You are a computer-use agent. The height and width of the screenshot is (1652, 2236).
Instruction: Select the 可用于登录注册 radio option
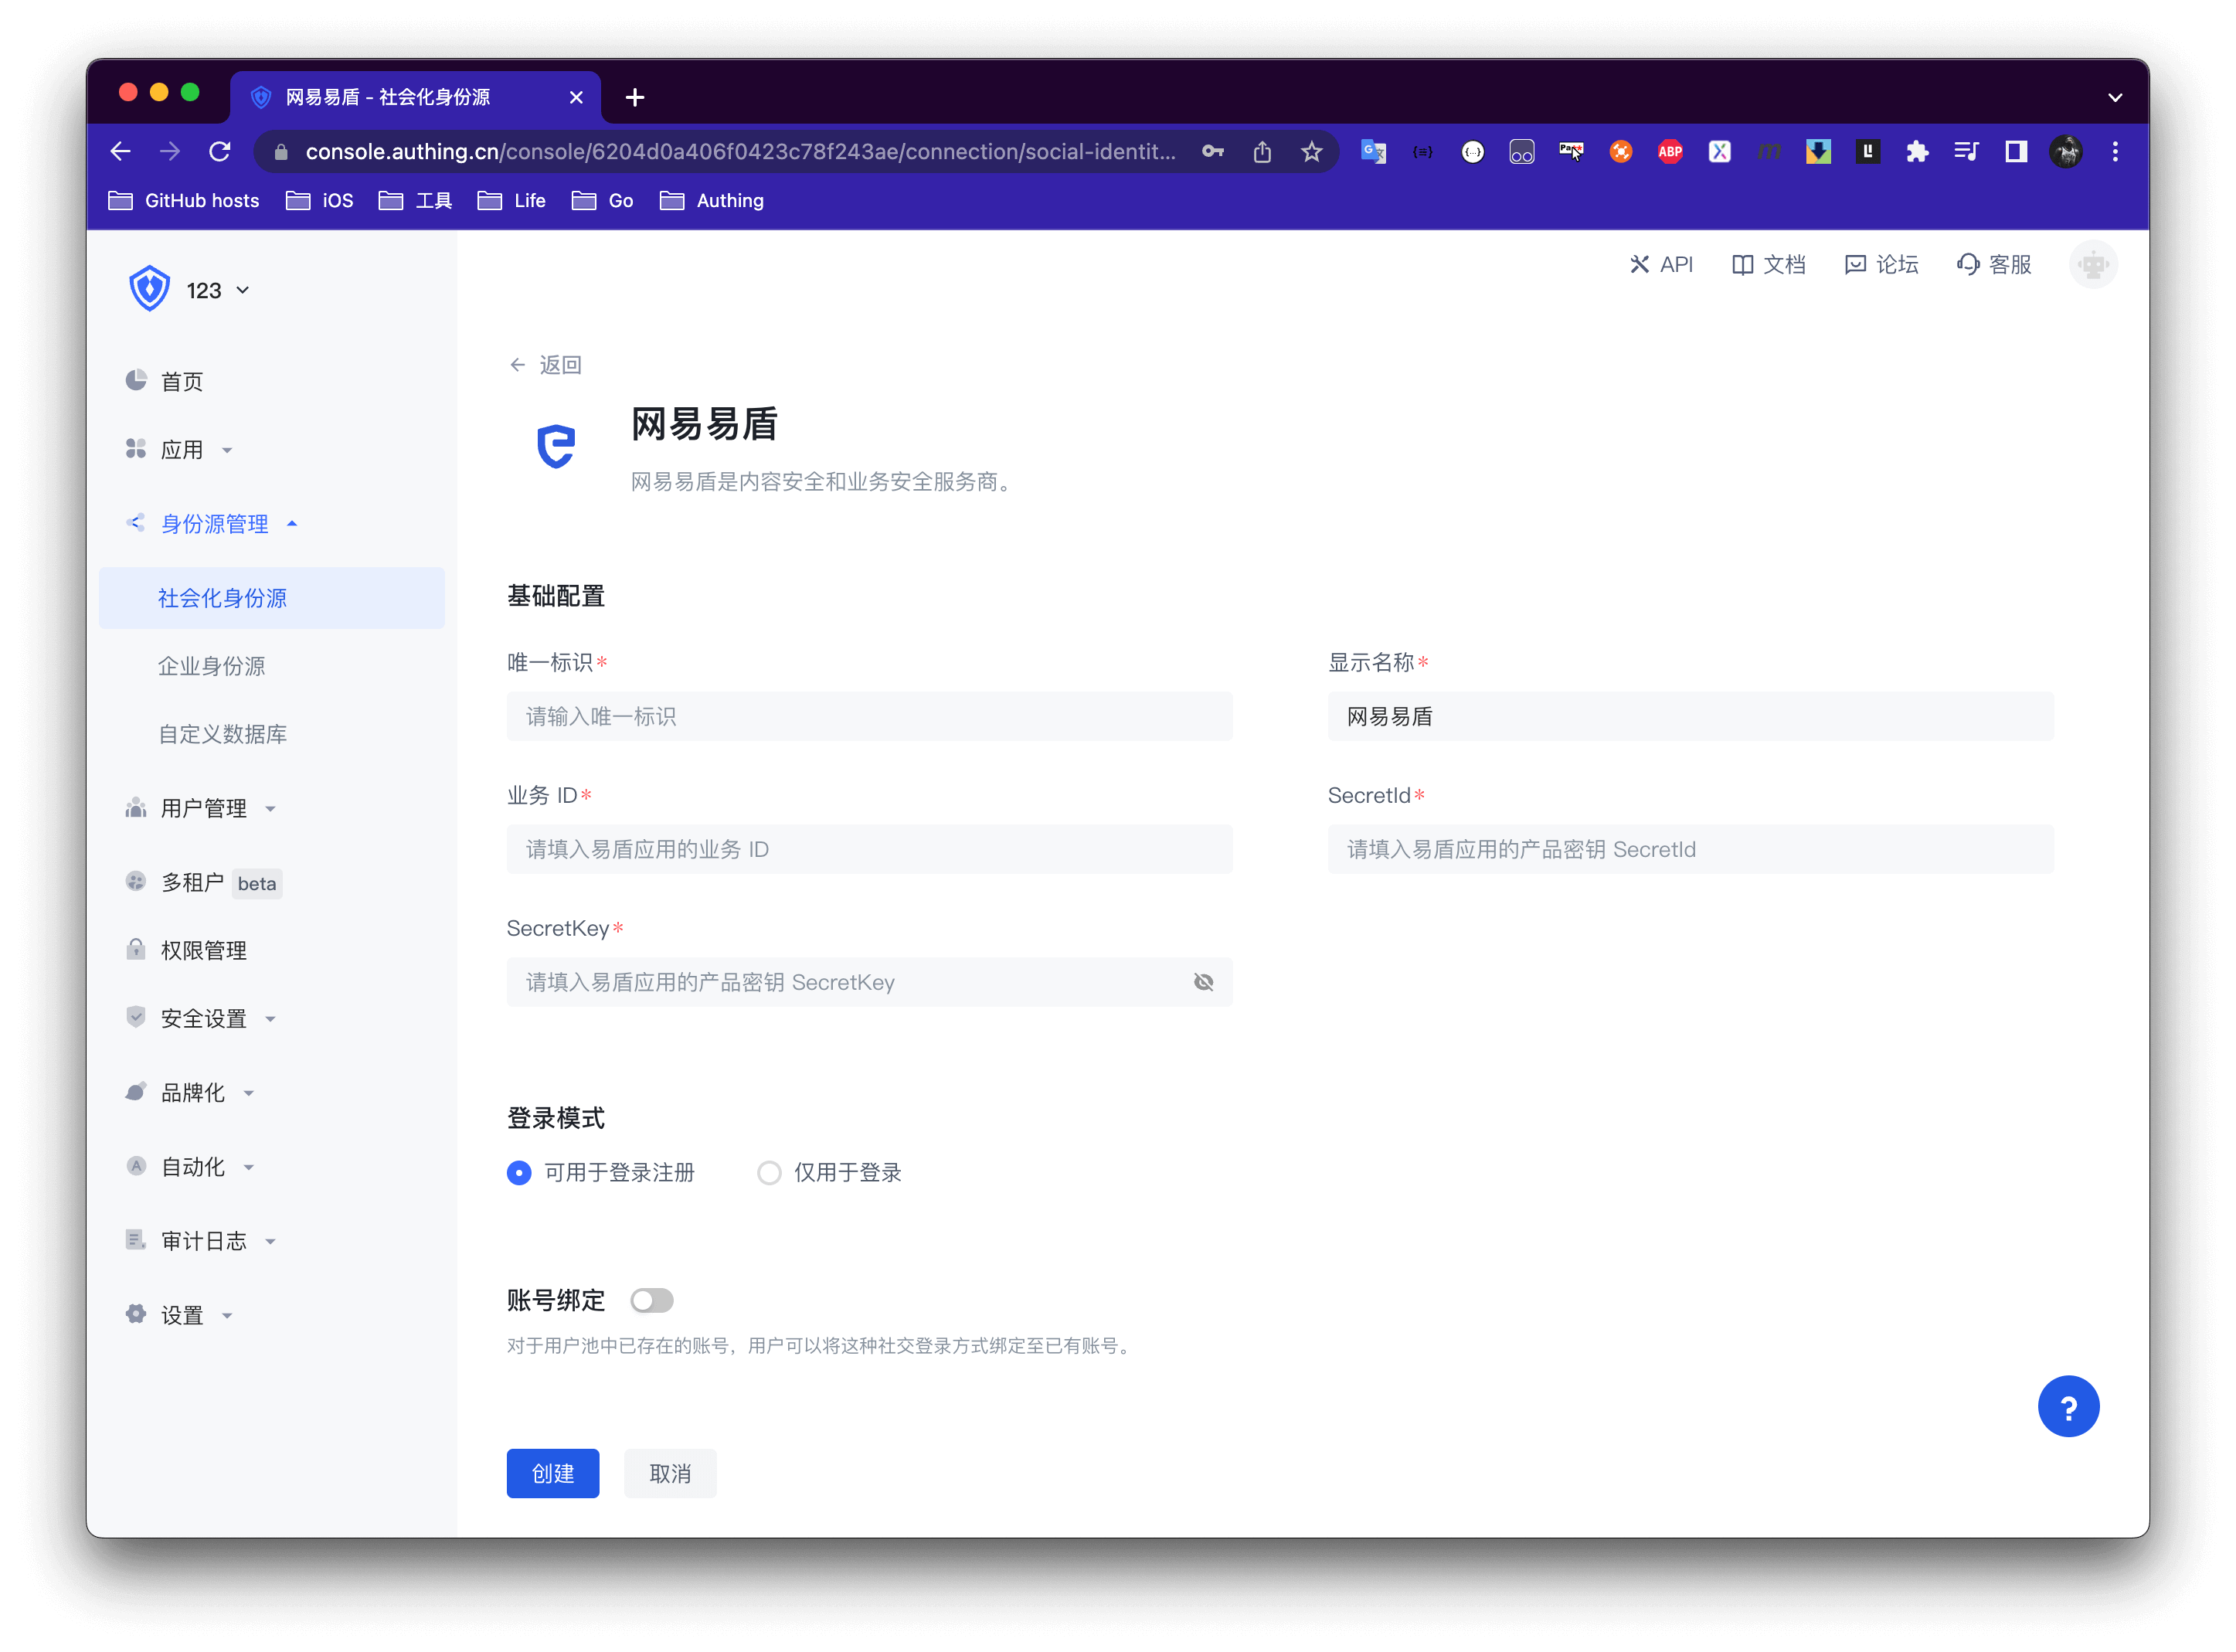519,1173
